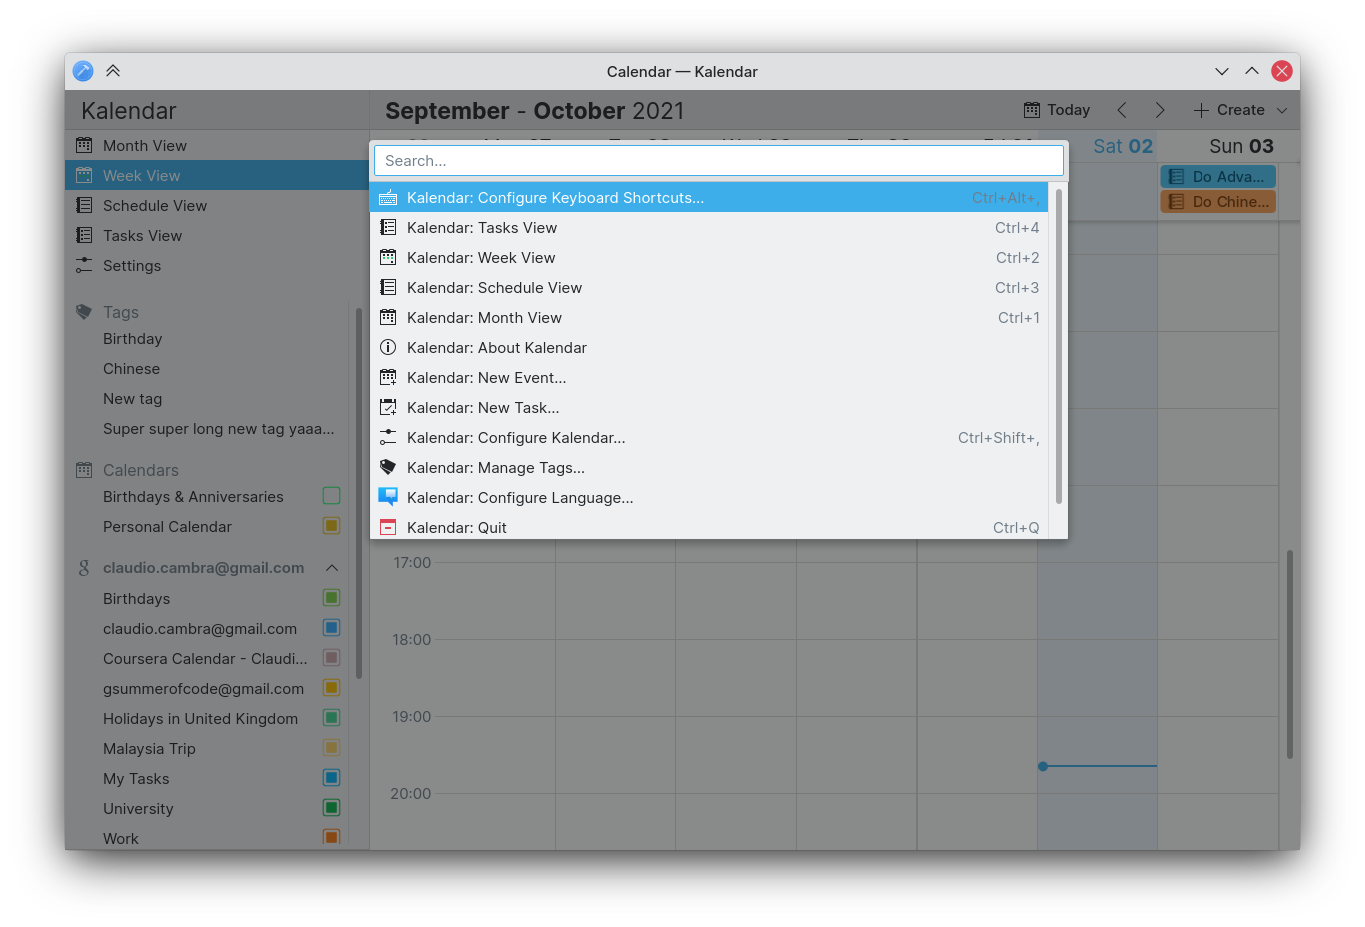Toggle the My Tasks calendar checkbox
The image size is (1365, 927).
332,778
